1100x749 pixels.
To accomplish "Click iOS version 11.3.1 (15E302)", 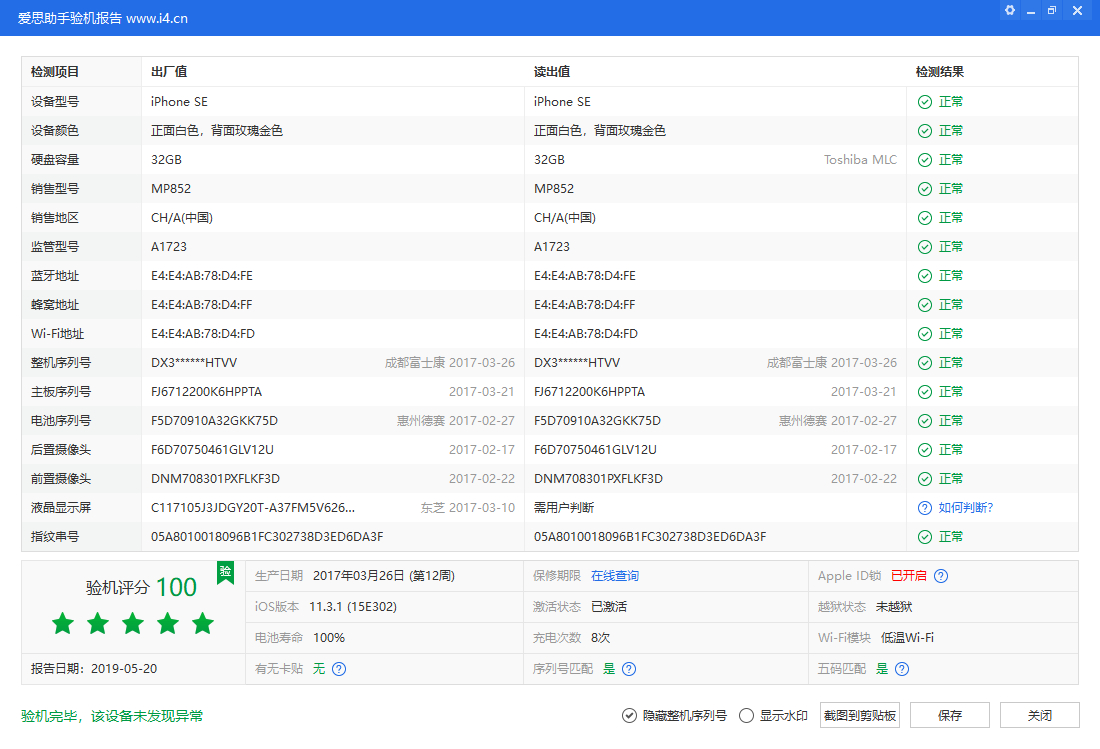I will coord(353,607).
